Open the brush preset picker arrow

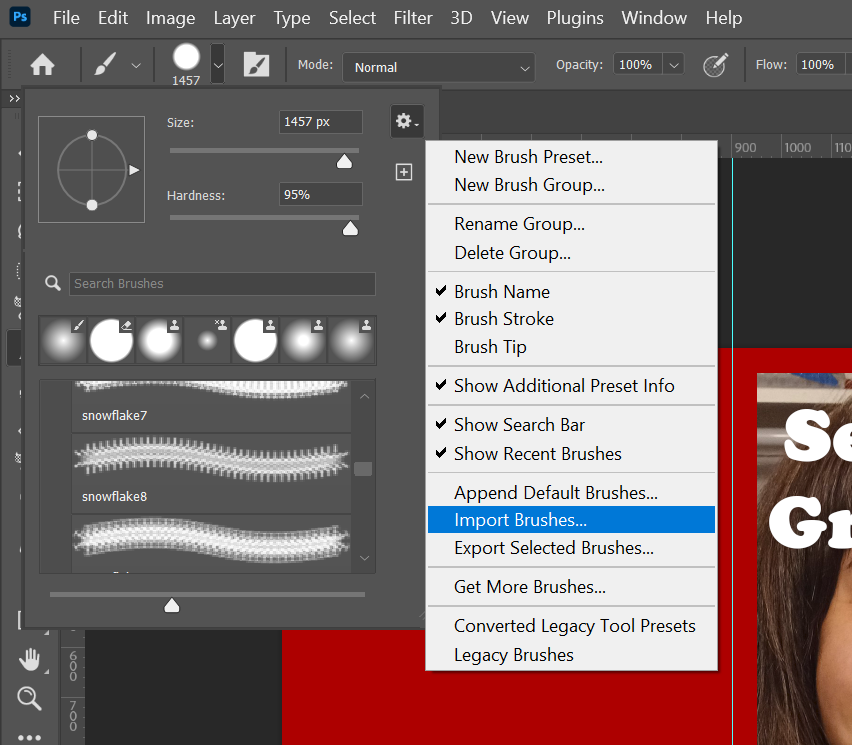click(x=217, y=66)
